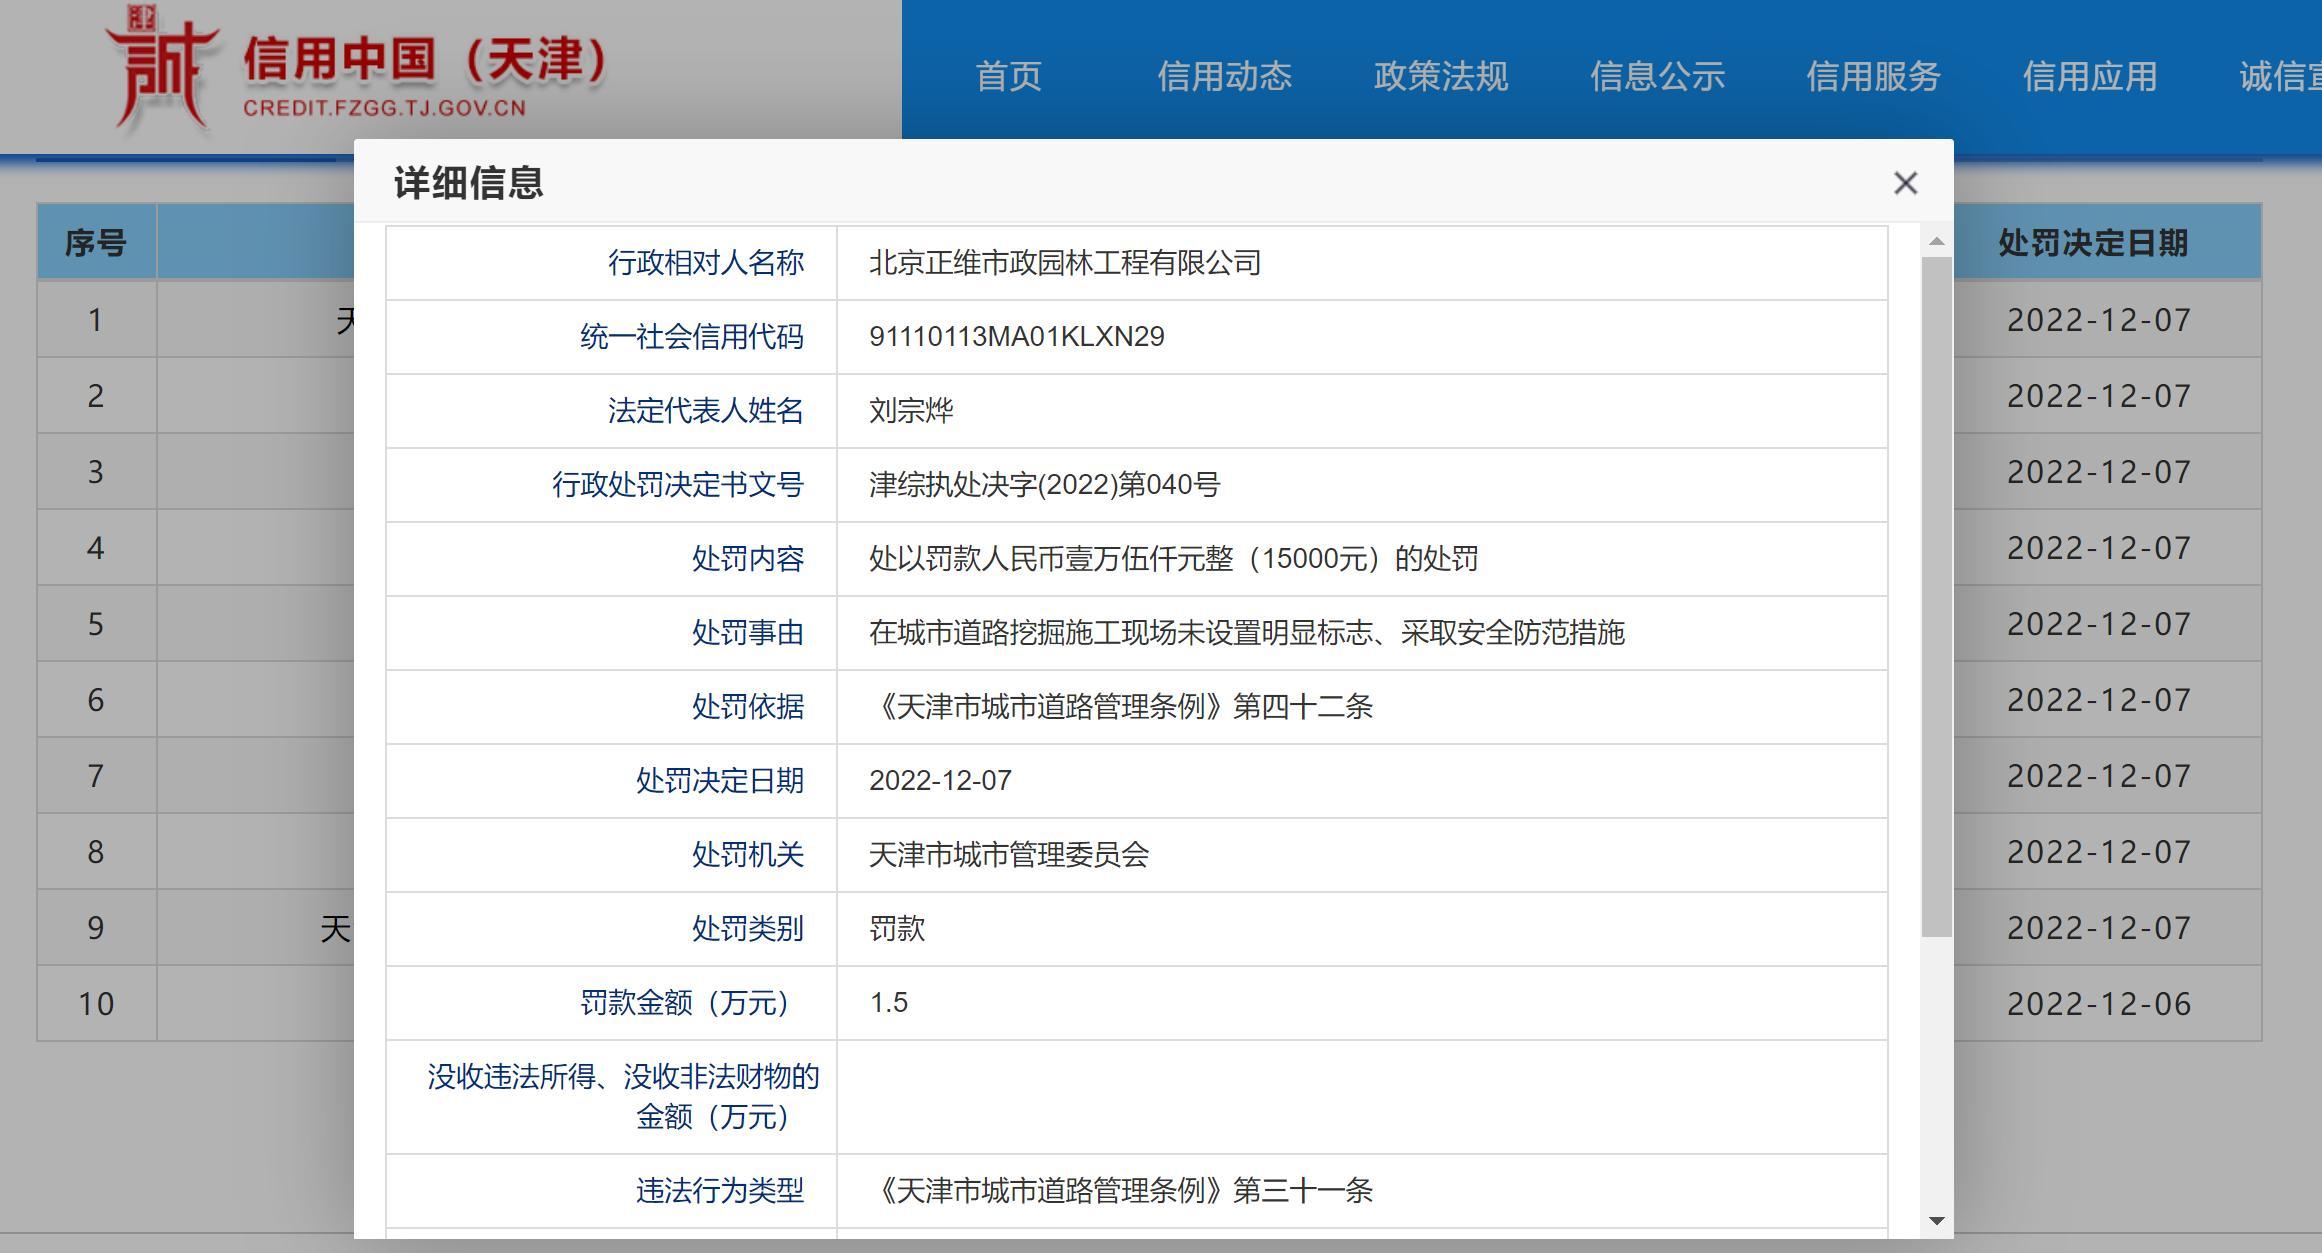Click the authority 天津市城市管理委员会
Image resolution: width=2322 pixels, height=1253 pixels.
[1008, 855]
